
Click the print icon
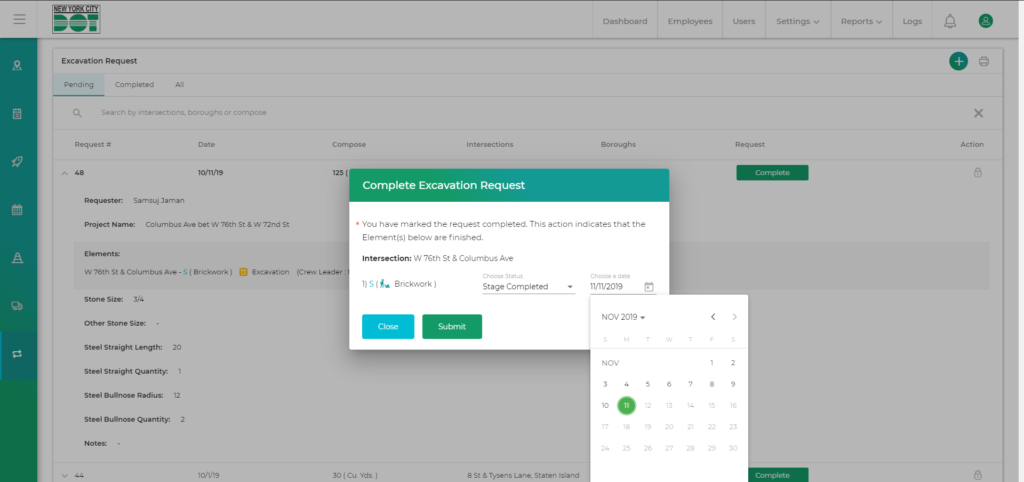(984, 62)
